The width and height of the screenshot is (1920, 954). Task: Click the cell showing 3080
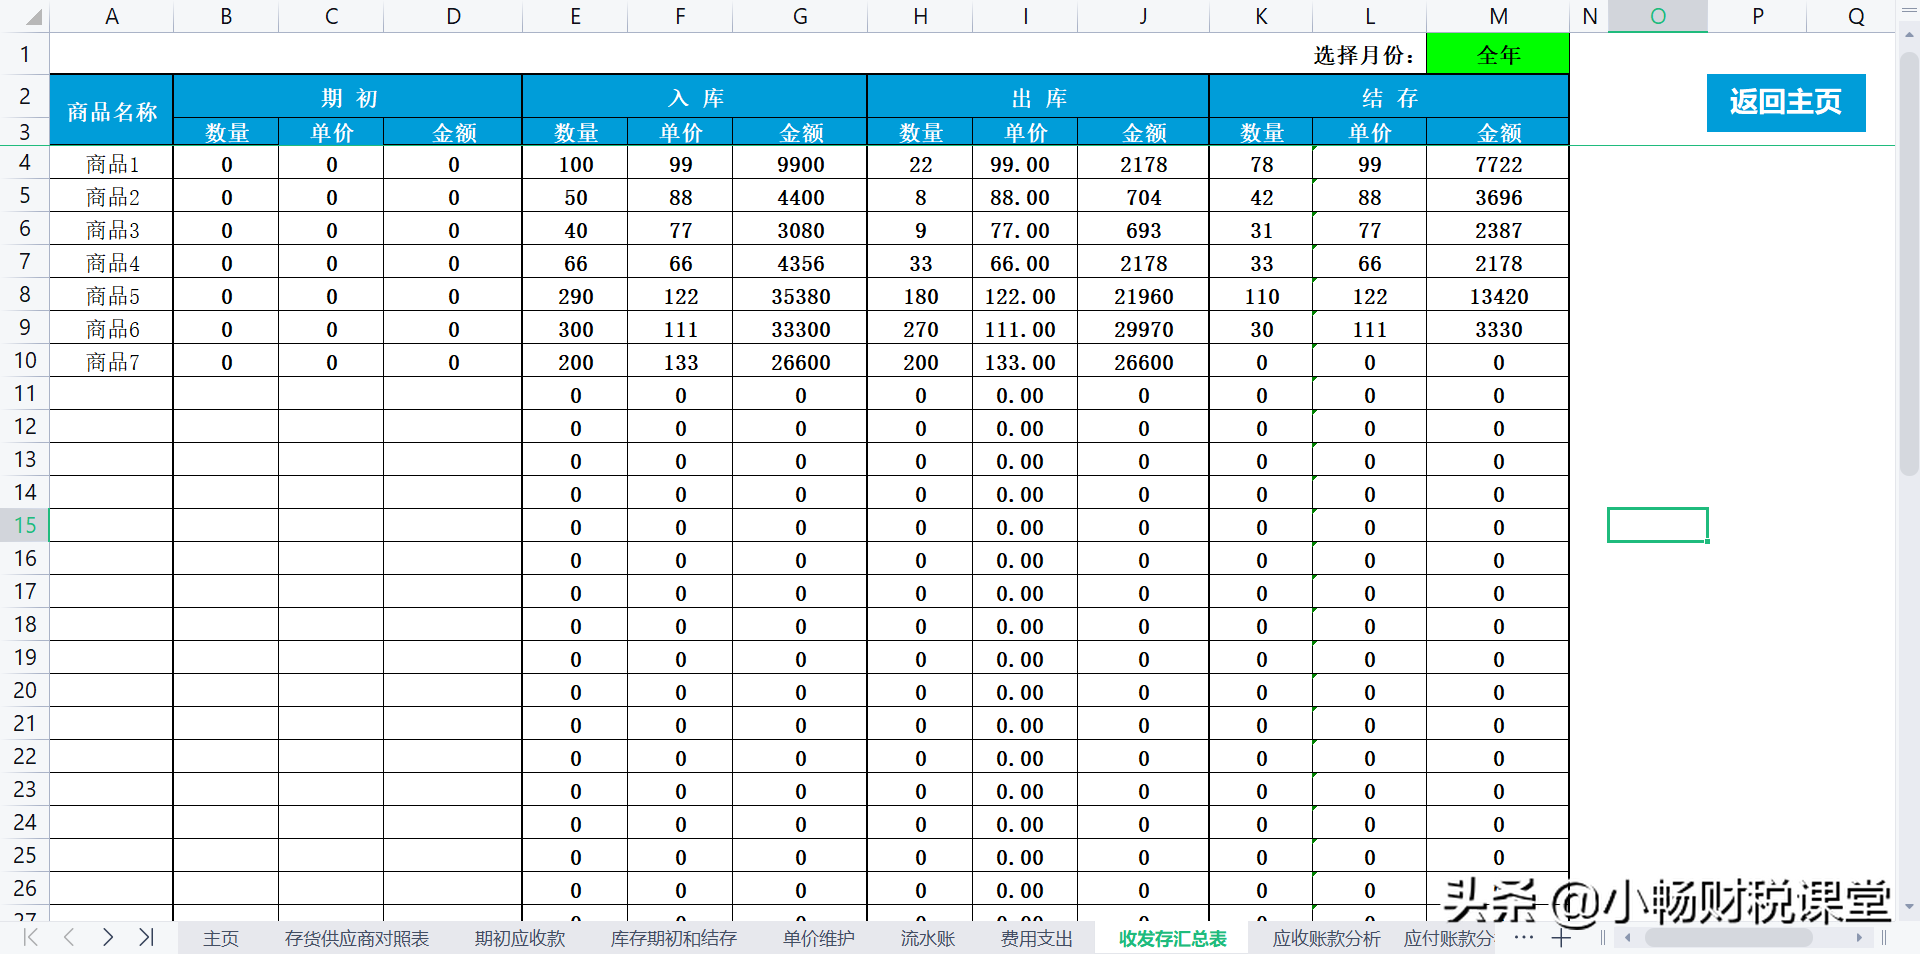pyautogui.click(x=800, y=229)
